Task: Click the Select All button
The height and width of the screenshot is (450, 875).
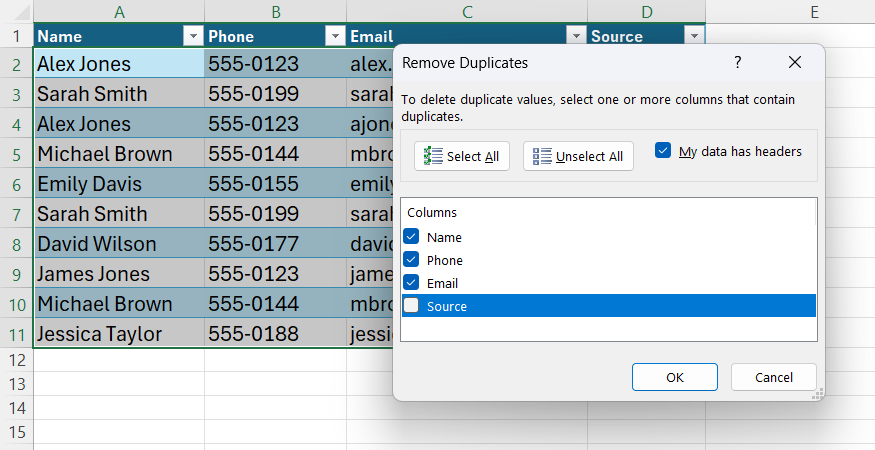Action: (x=461, y=156)
